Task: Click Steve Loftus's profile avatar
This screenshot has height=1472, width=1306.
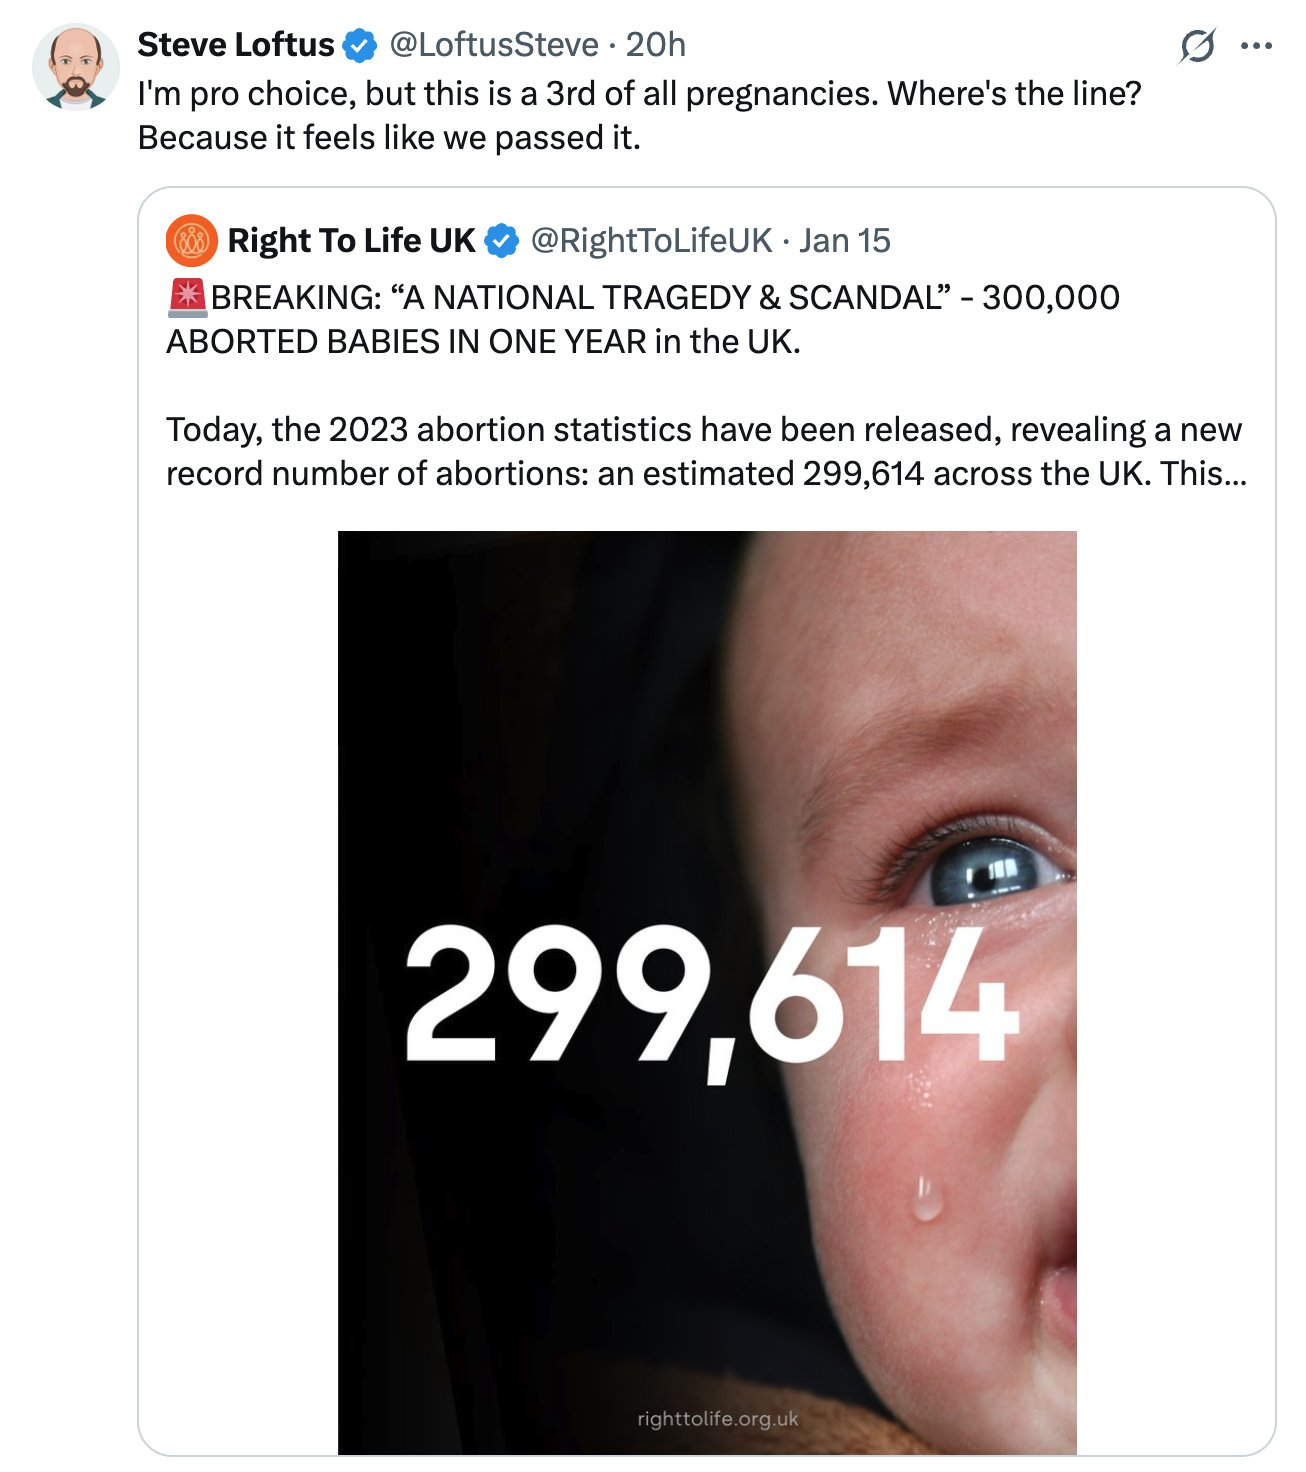Action: (x=75, y=68)
